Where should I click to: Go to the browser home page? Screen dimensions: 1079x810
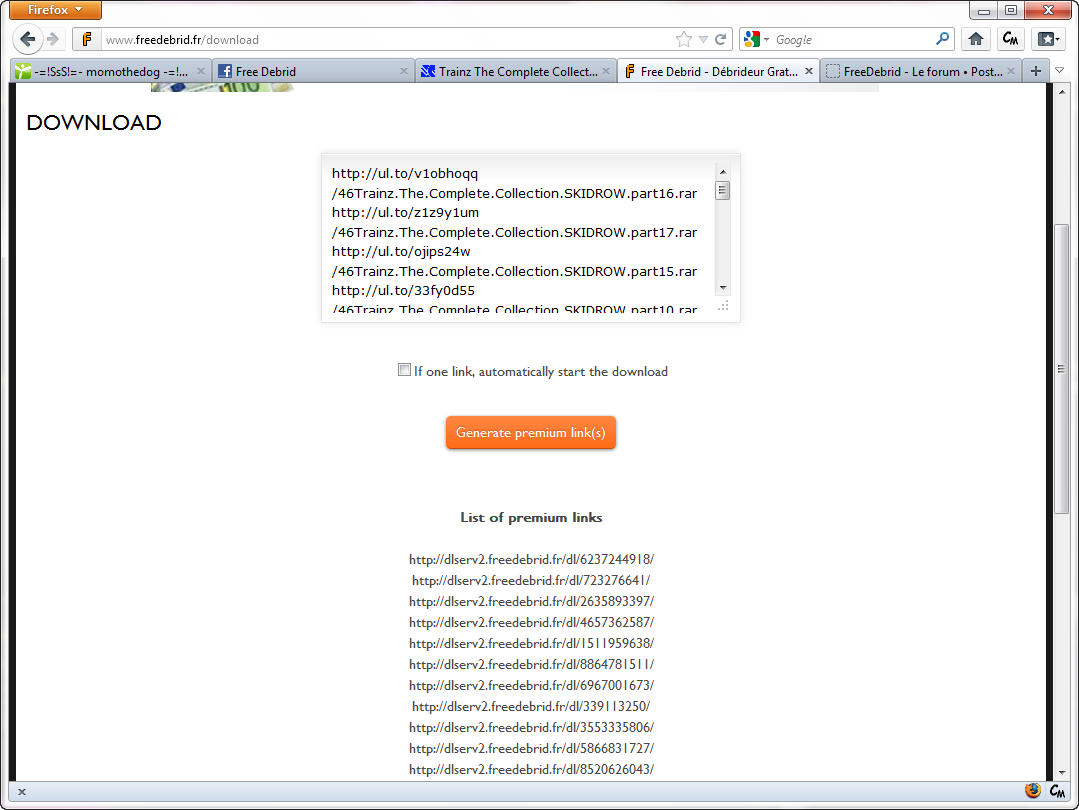pos(975,39)
